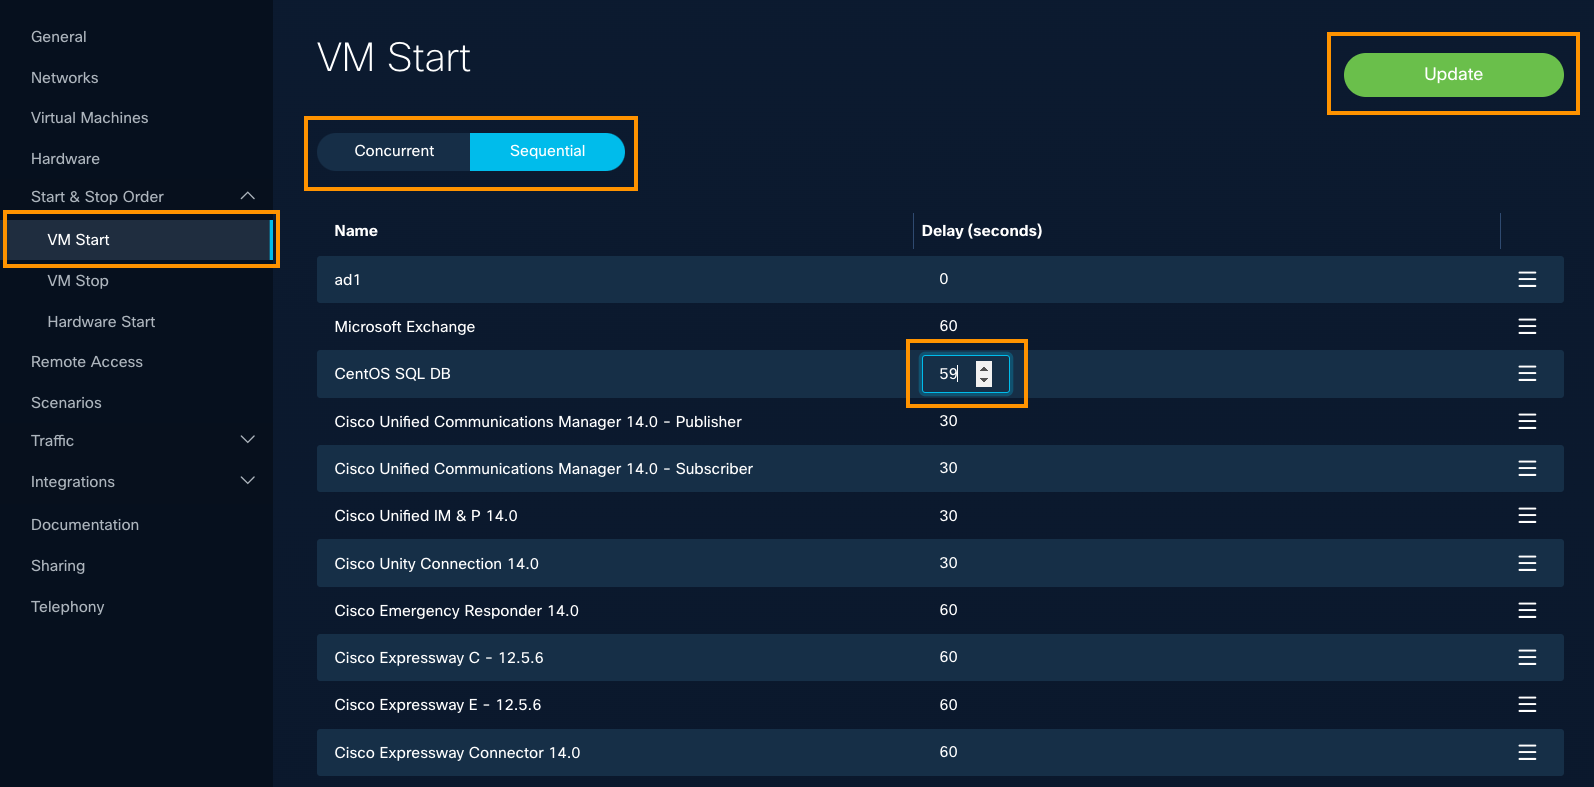Click the green Update button
This screenshot has height=787, width=1594.
pyautogui.click(x=1453, y=75)
